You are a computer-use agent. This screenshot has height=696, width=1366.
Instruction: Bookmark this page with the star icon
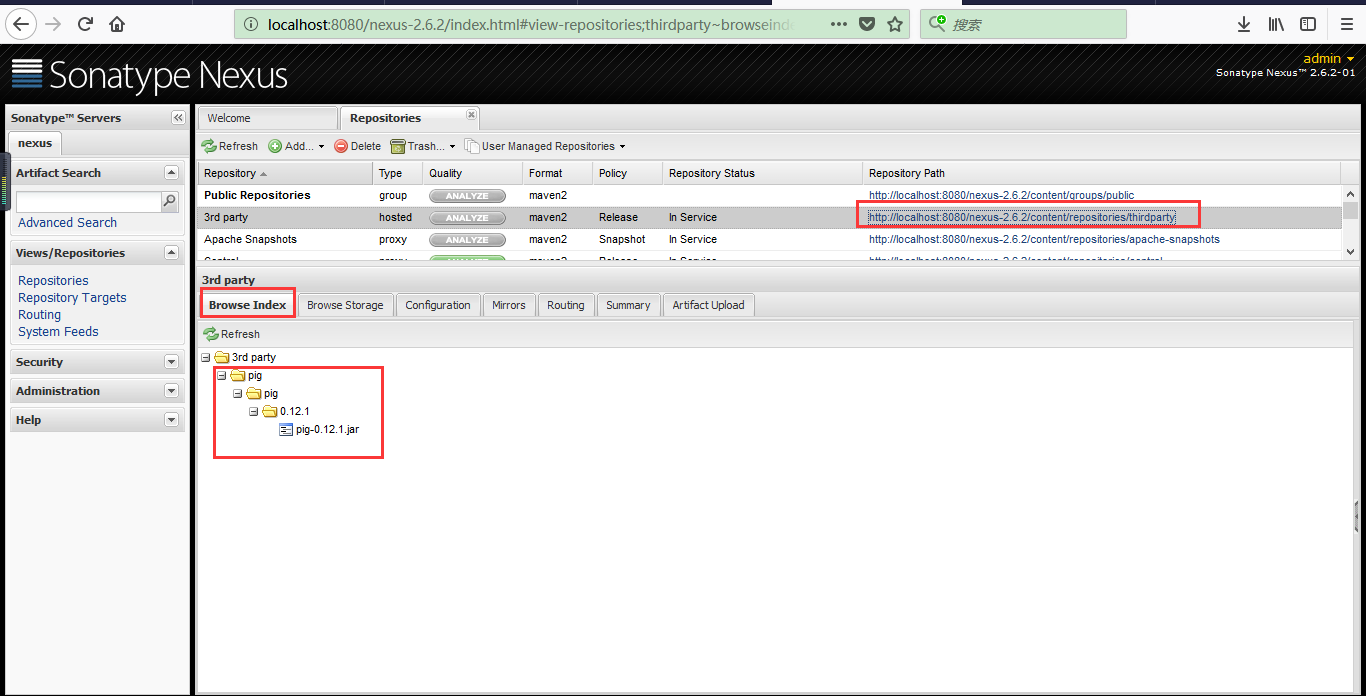click(x=895, y=24)
